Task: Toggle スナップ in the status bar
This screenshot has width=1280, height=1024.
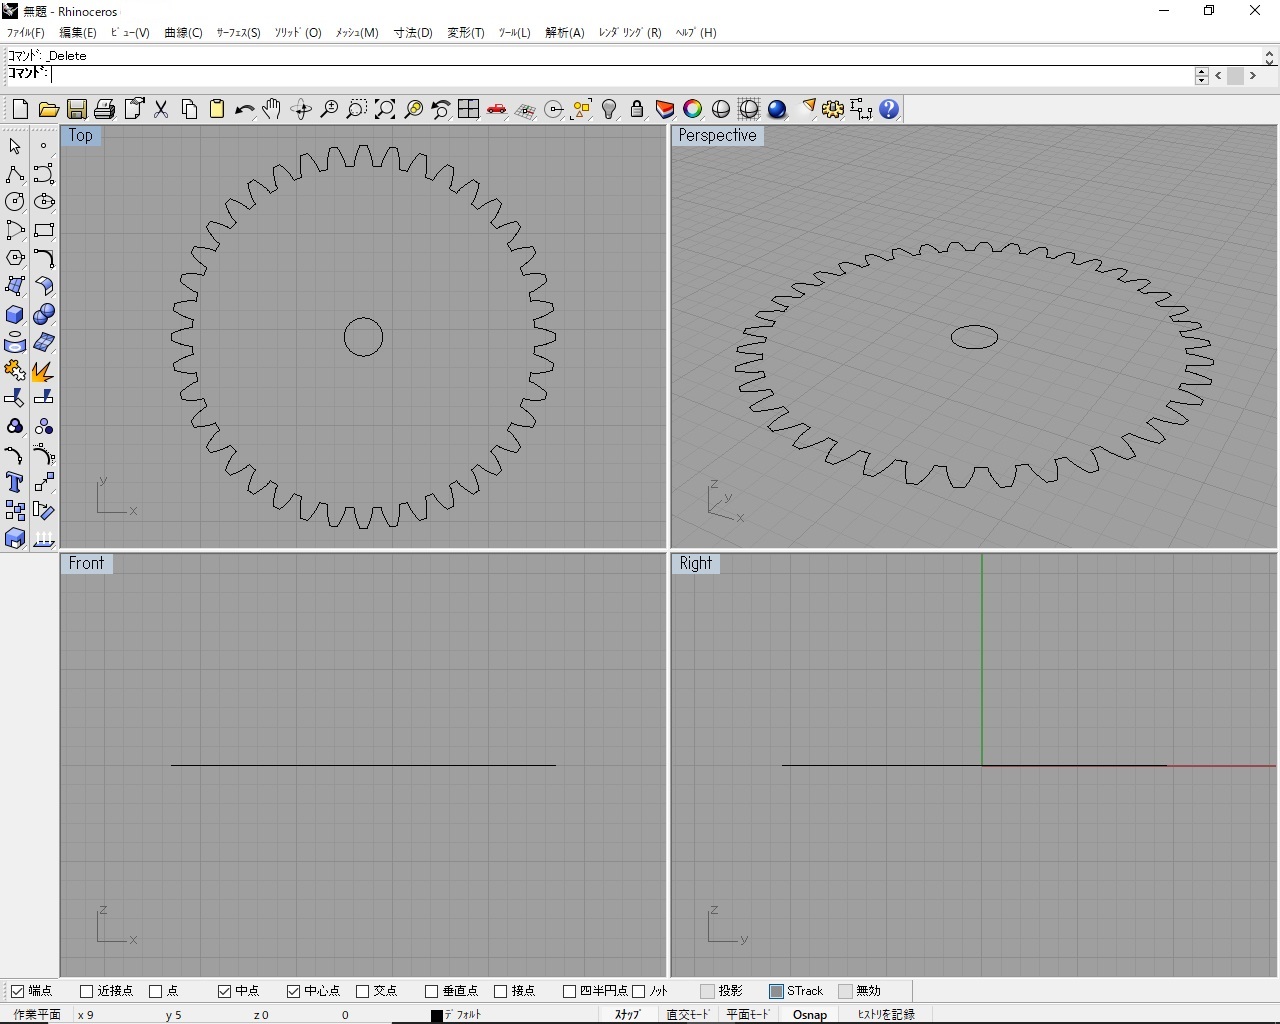Action: [627, 1014]
